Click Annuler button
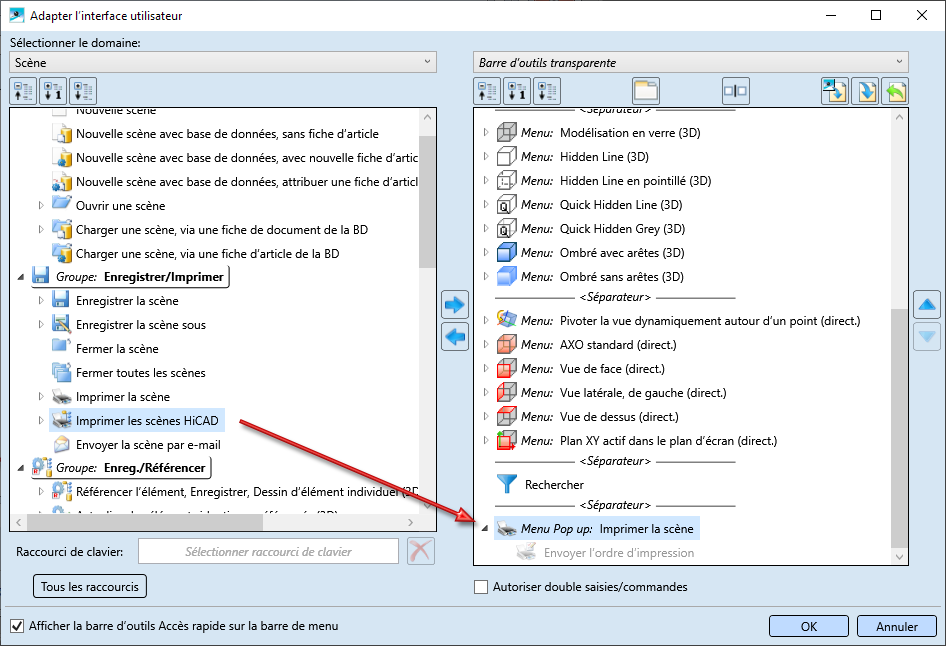Screen dimensions: 946x646 tap(897, 626)
